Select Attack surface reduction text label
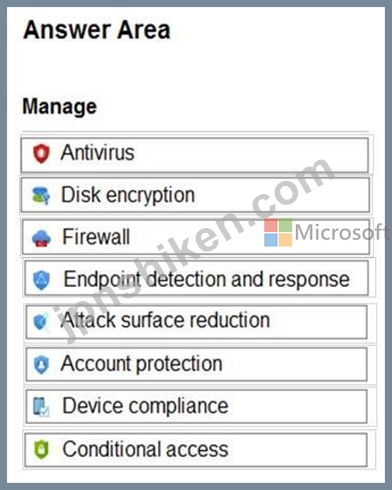This screenshot has width=392, height=490. click(x=165, y=320)
